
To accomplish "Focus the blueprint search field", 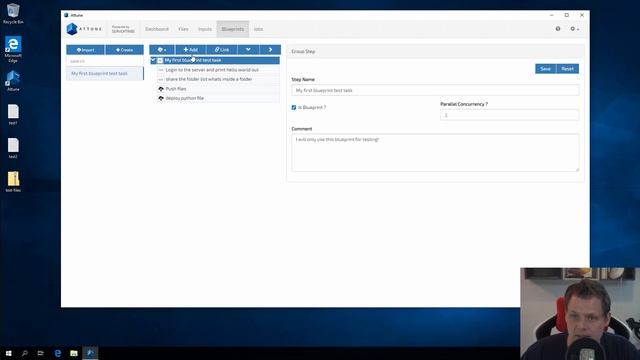I will pos(105,61).
